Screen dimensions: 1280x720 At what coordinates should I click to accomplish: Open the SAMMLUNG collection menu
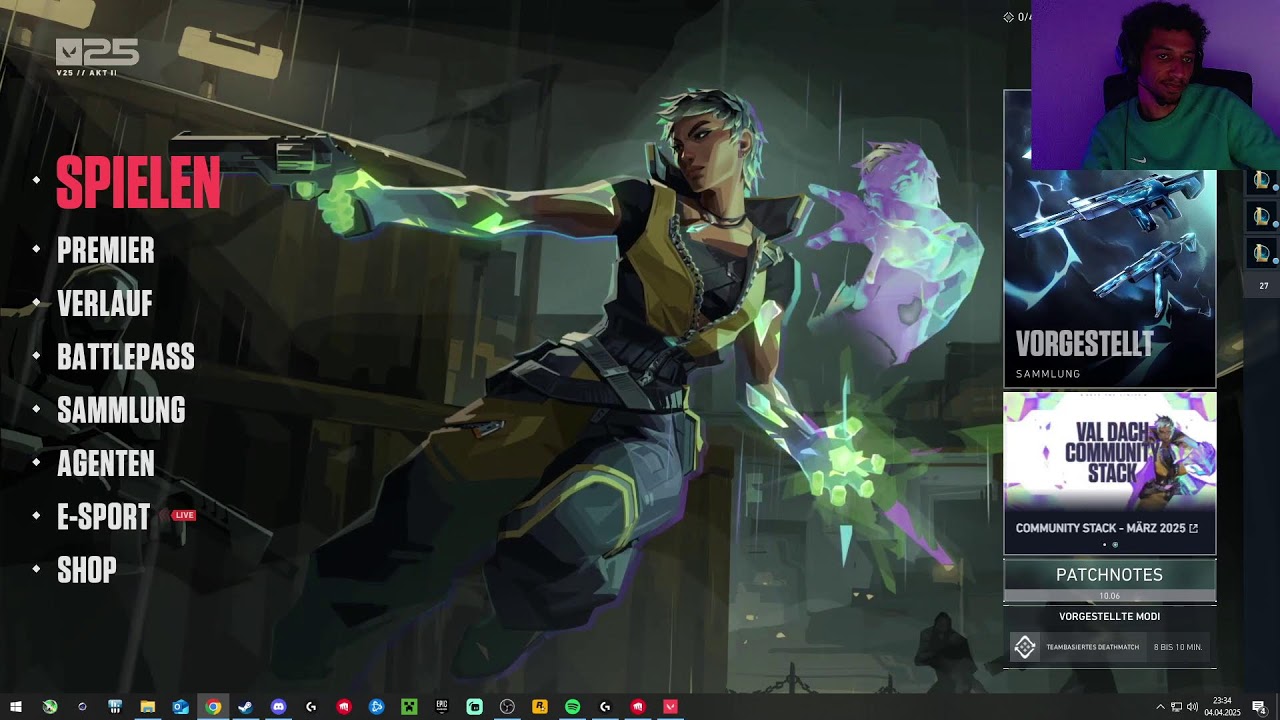[x=121, y=410]
